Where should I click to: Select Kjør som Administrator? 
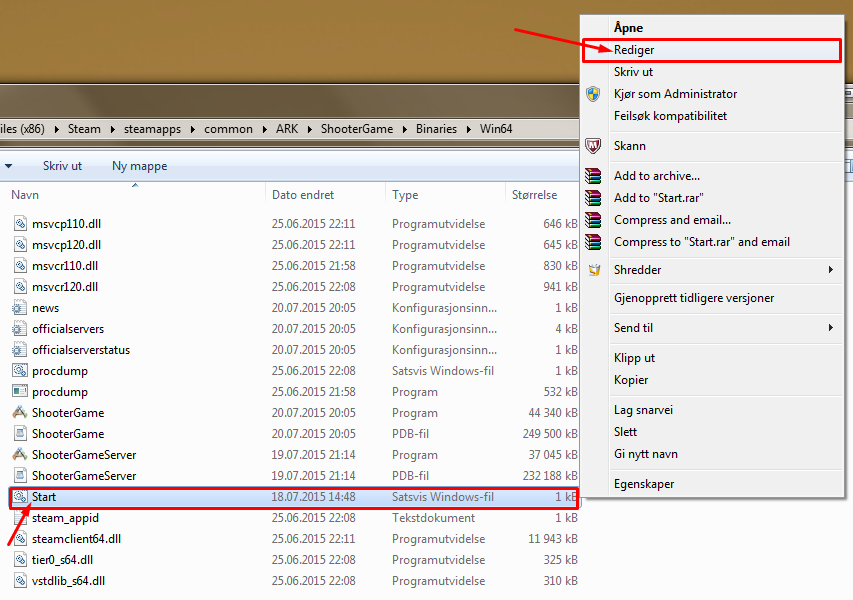click(675, 94)
